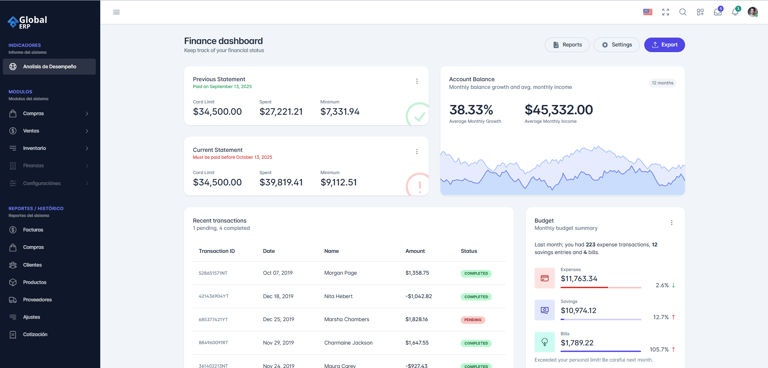768x368 pixels.
Task: Click the blue Export button
Action: click(664, 45)
